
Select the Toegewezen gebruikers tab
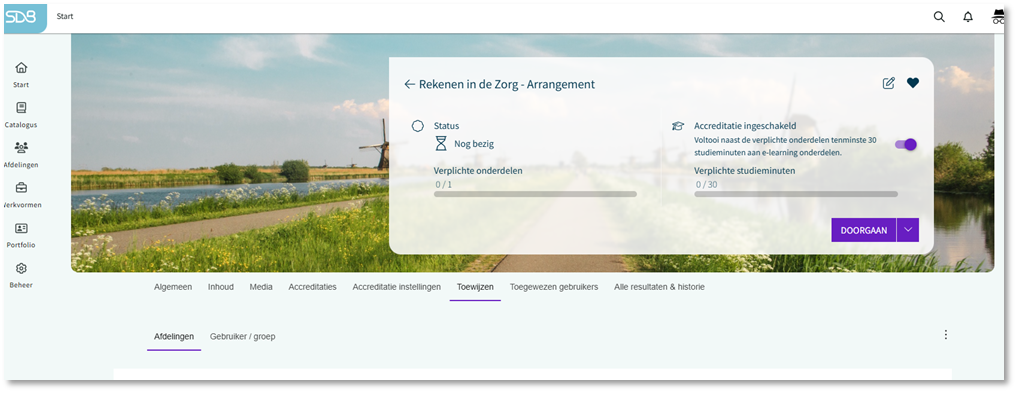coord(553,287)
